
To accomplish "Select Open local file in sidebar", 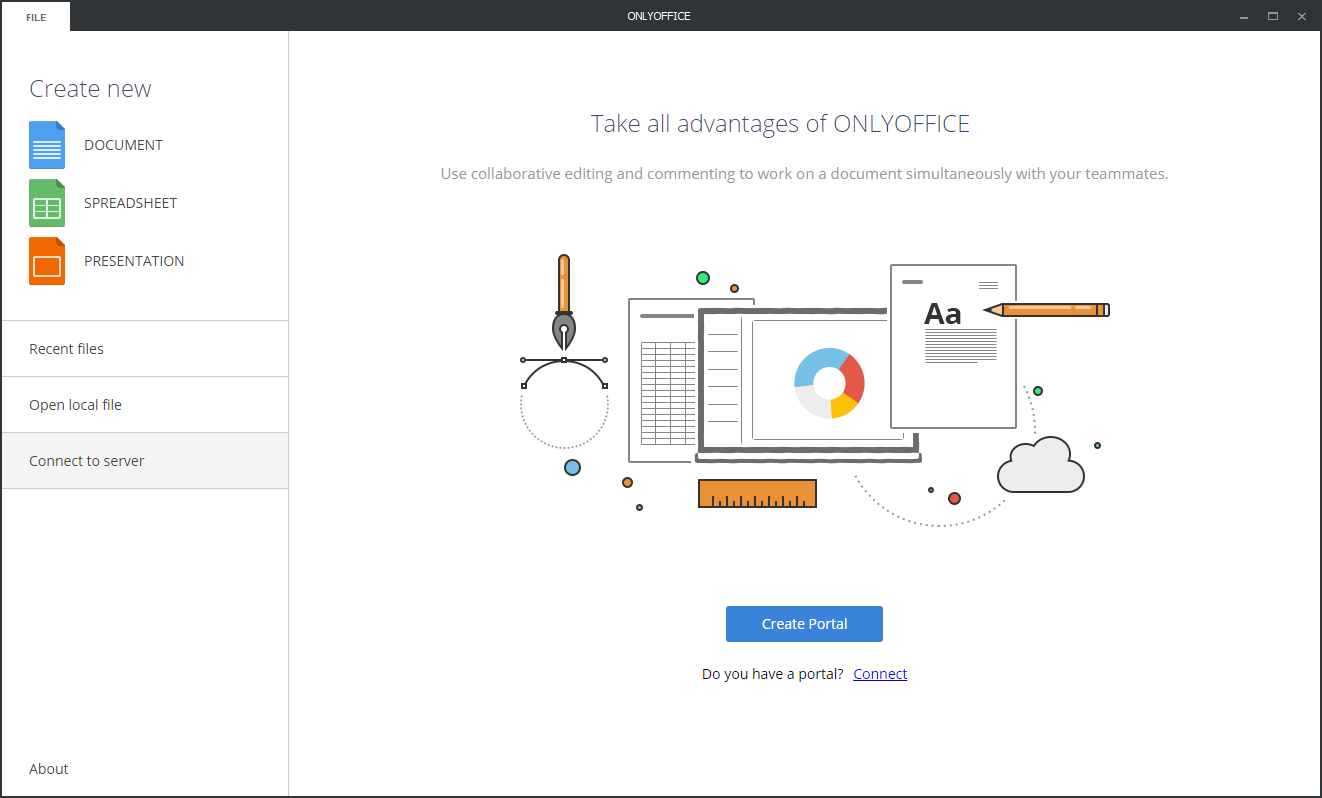I will pos(145,405).
